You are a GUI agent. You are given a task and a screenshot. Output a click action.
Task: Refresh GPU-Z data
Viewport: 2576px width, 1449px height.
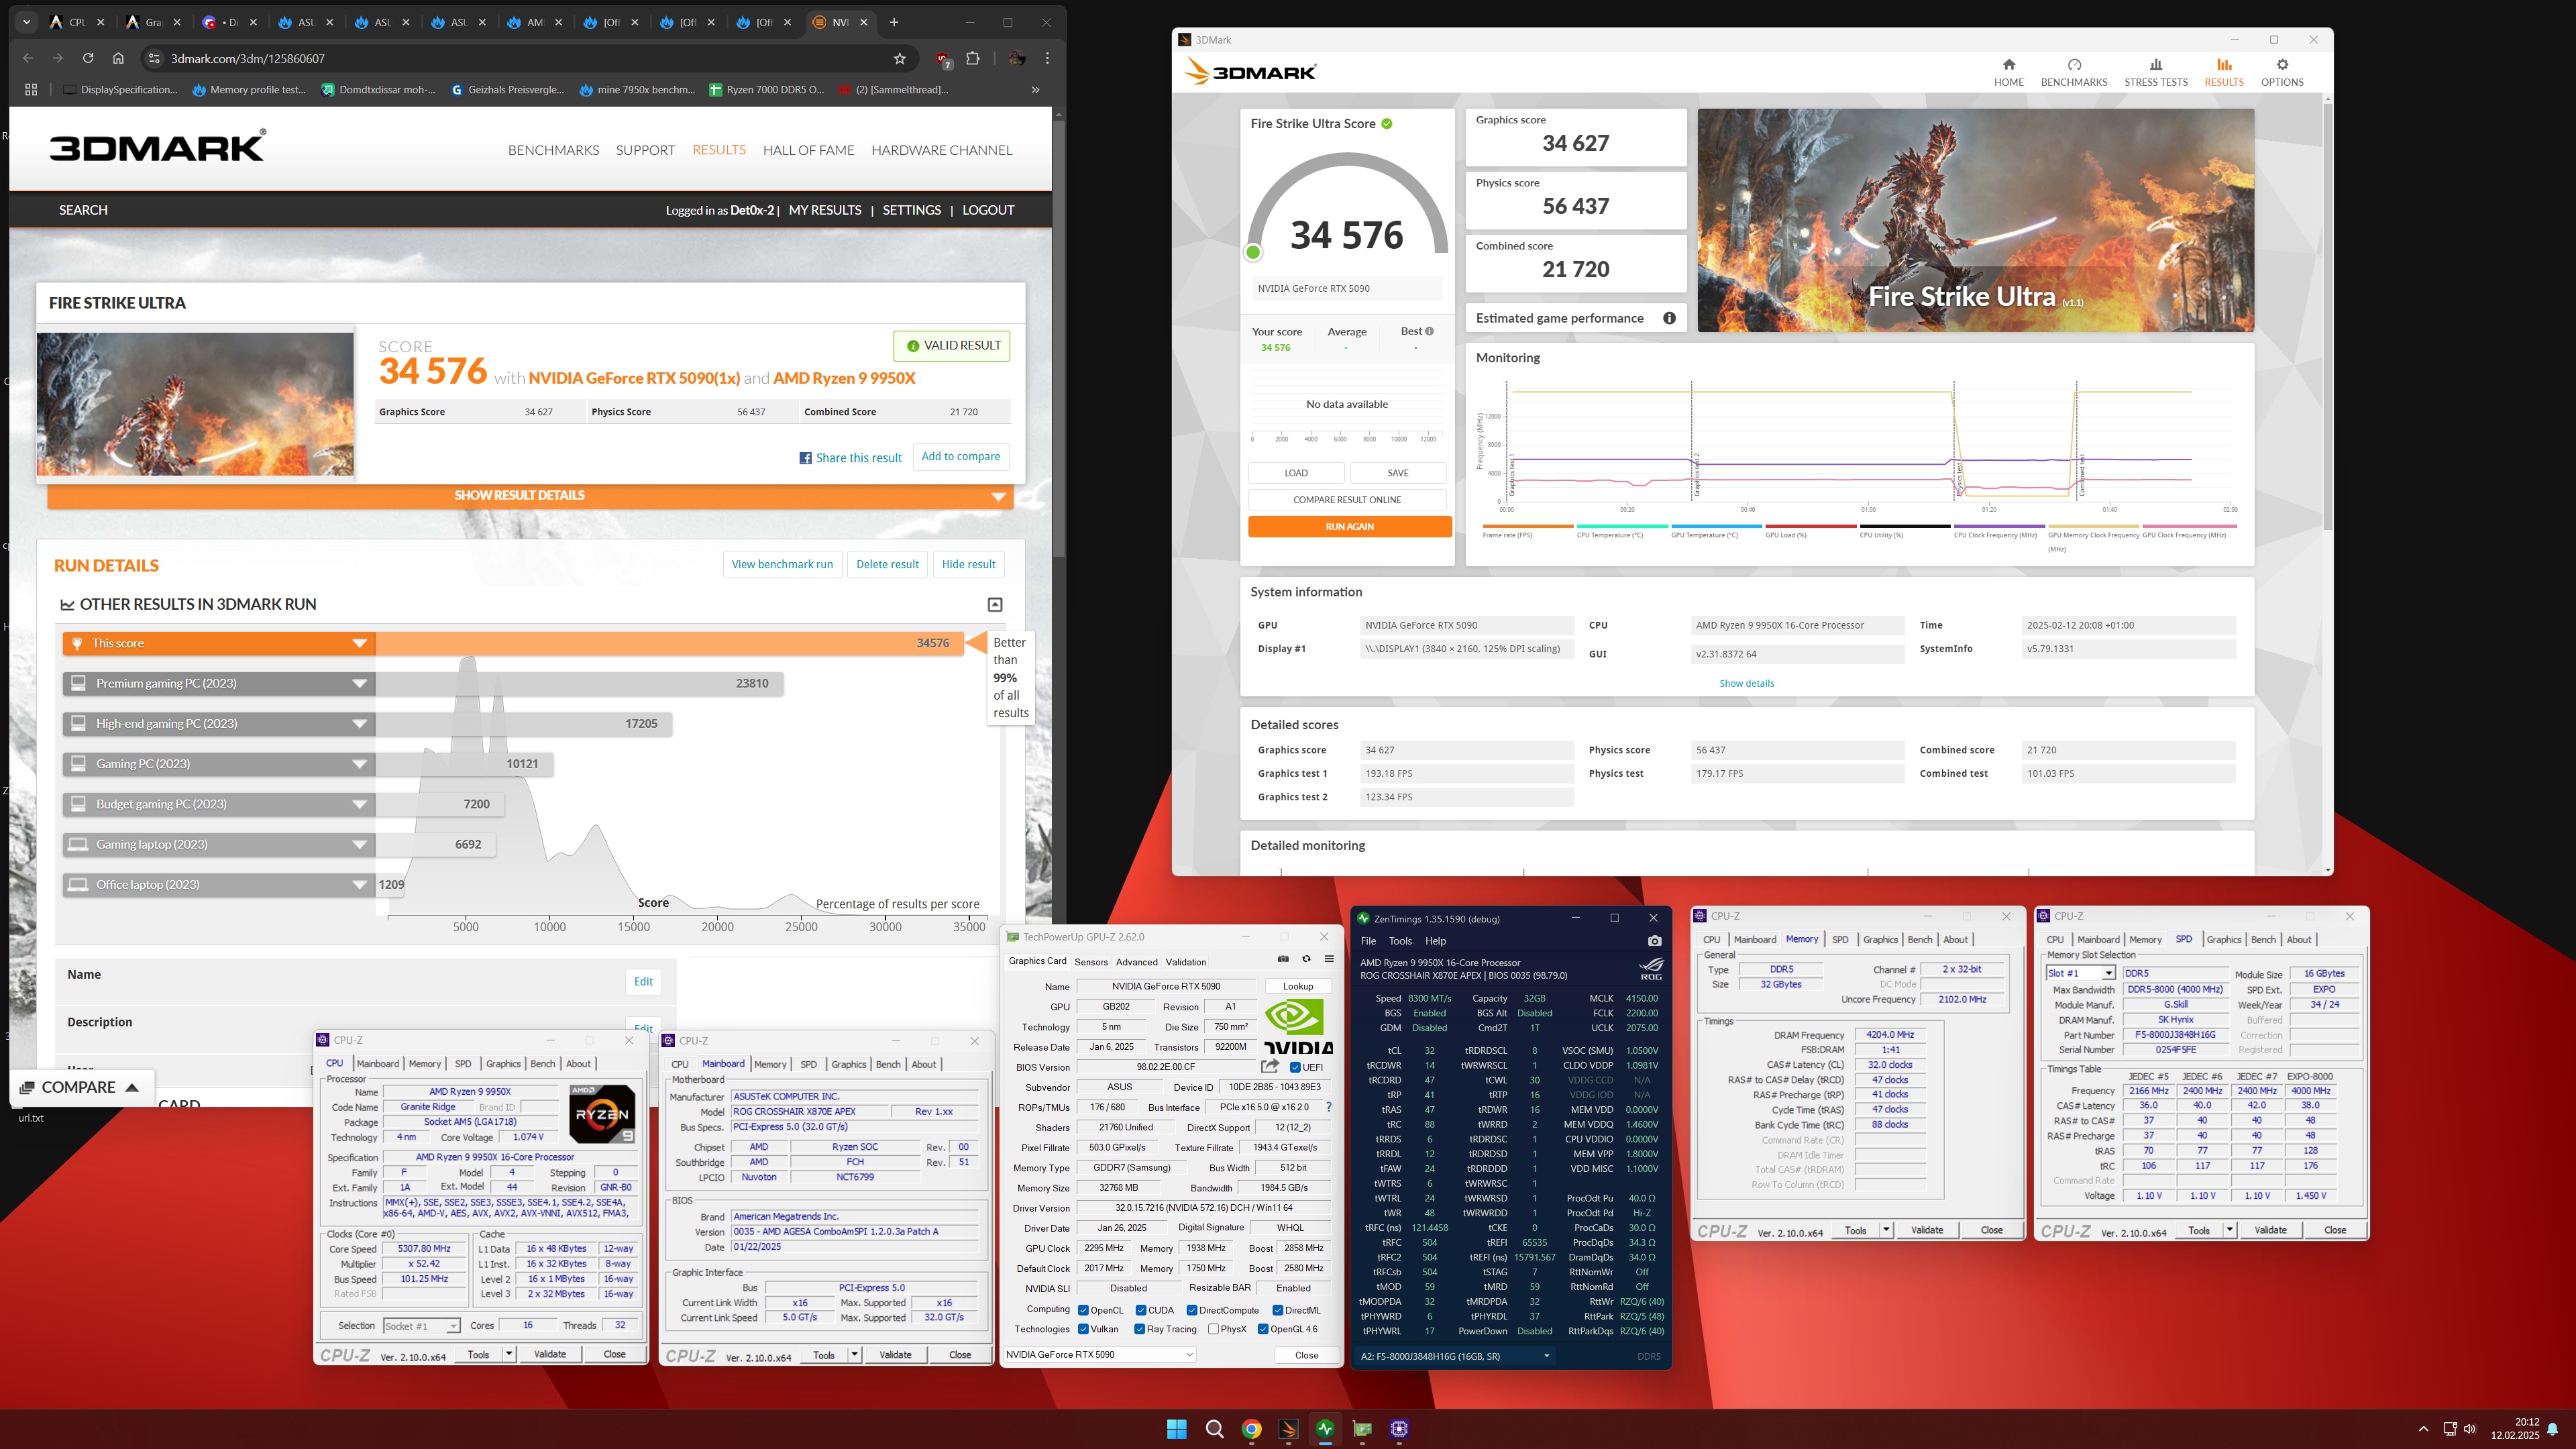click(x=1306, y=959)
